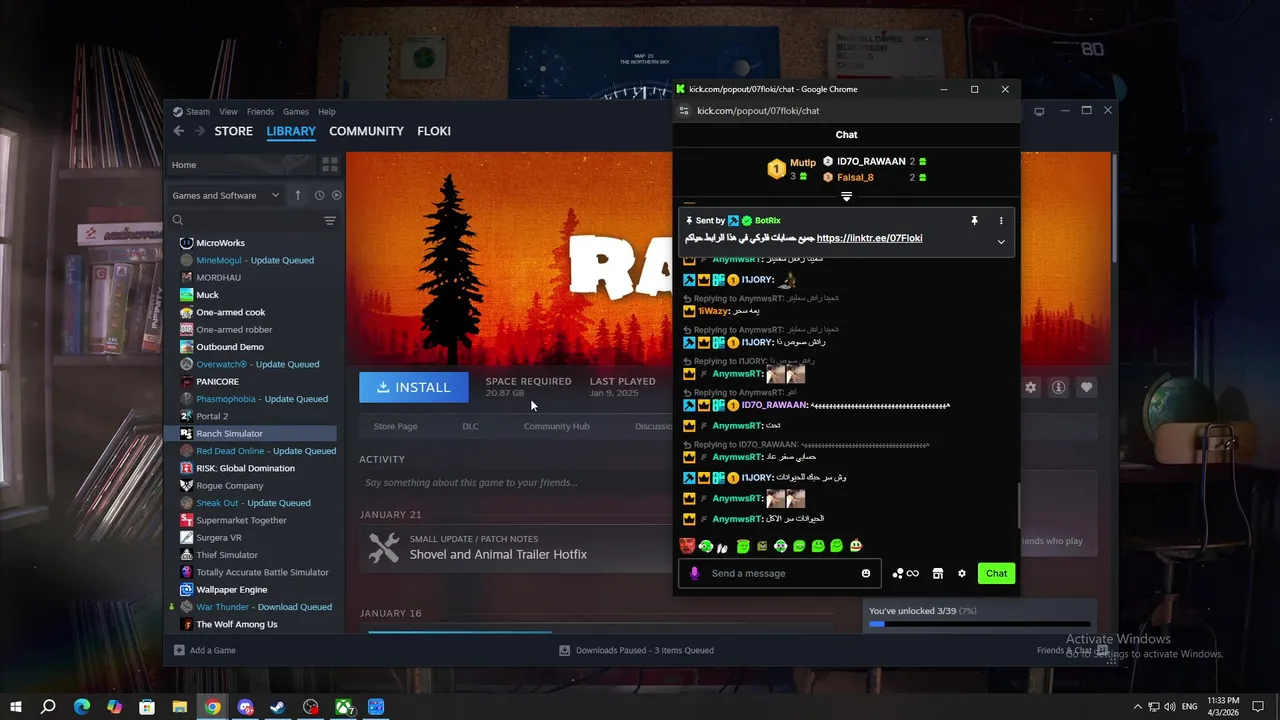Click the recent activity clock filter icon
Image resolution: width=1280 pixels, height=720 pixels.
coord(319,195)
